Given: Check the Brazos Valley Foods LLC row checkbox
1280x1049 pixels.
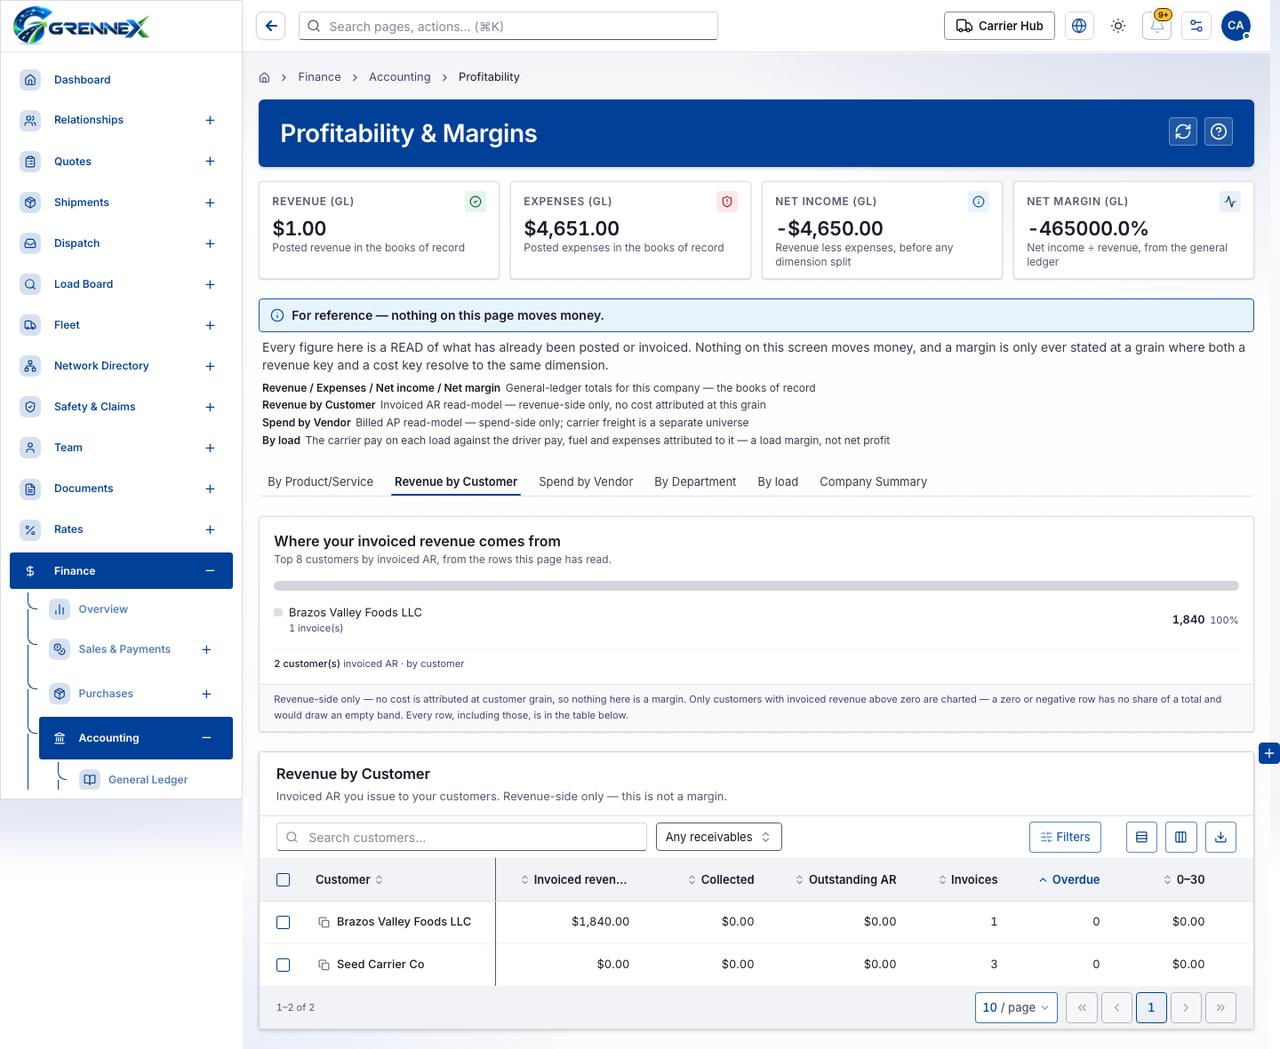Looking at the screenshot, I should pos(283,922).
